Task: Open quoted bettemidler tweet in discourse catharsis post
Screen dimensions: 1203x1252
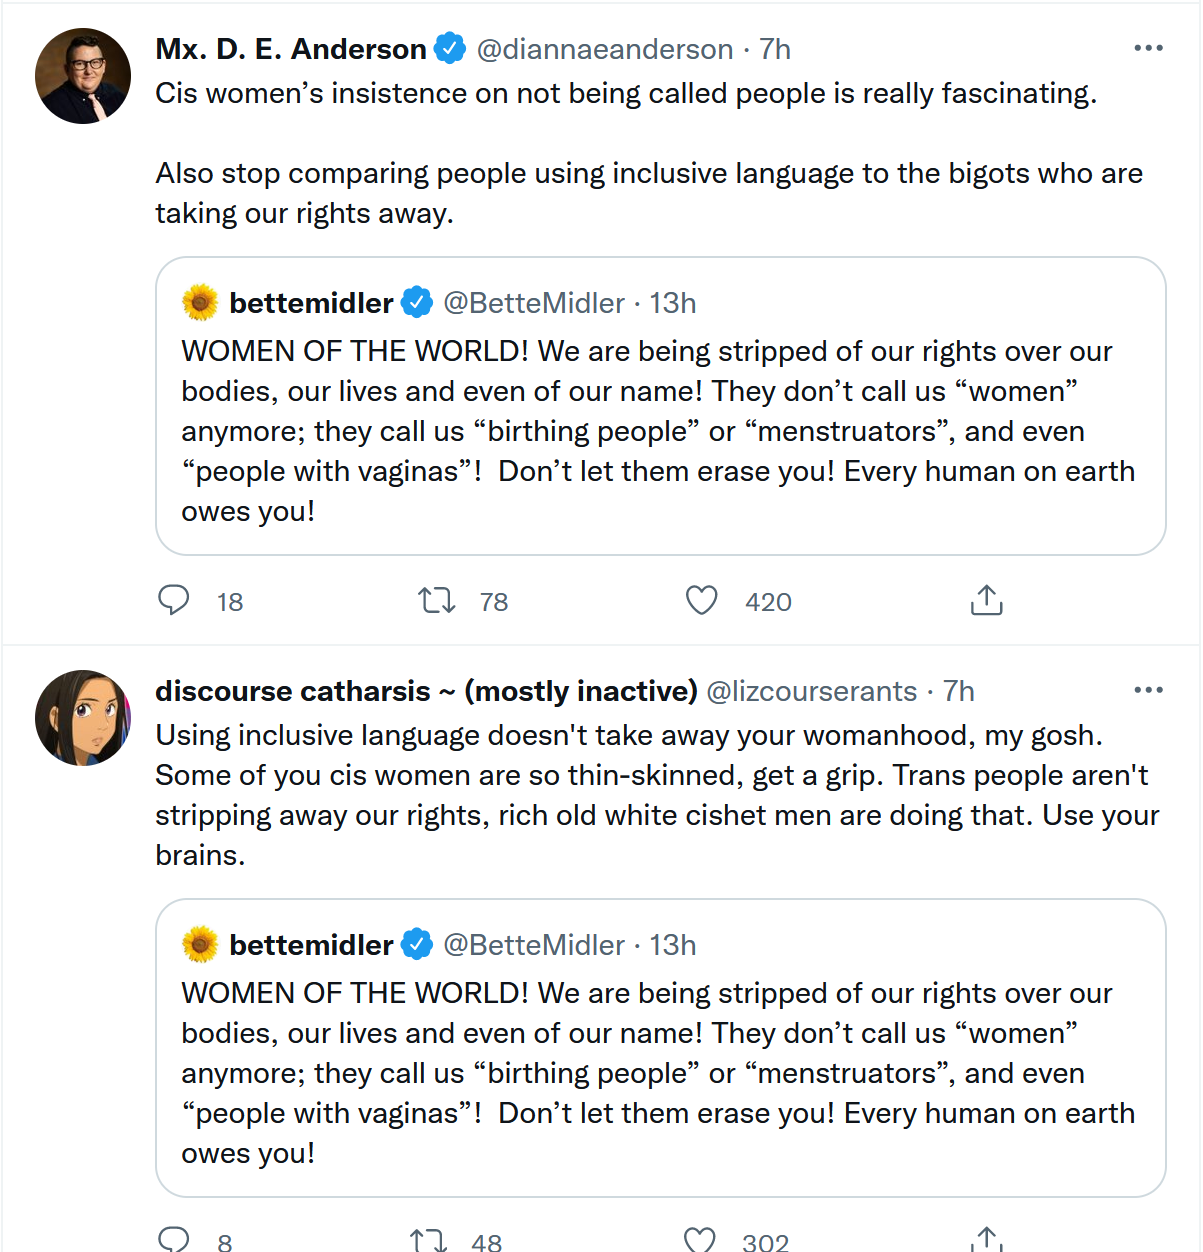Action: 660,1072
